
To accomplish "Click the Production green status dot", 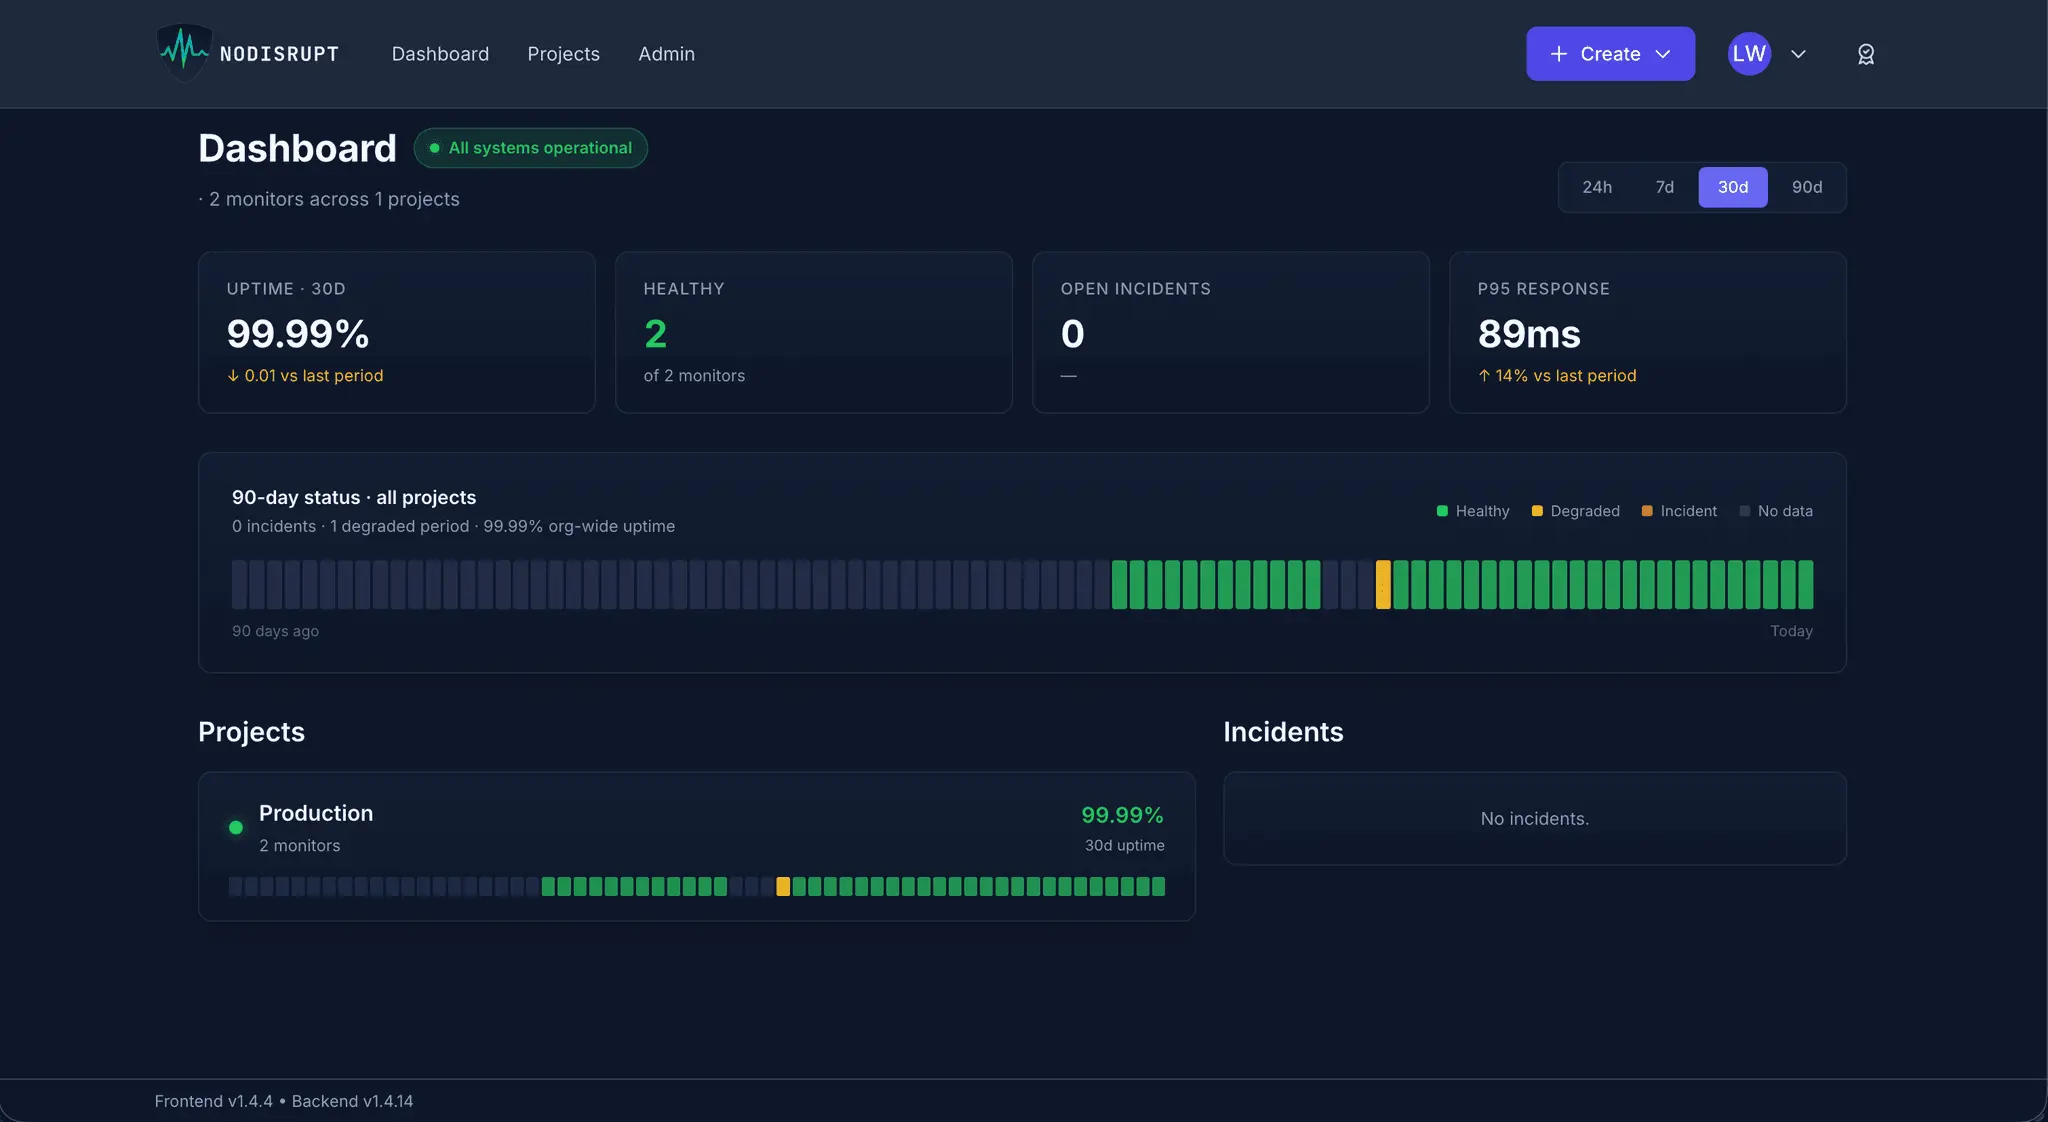I will click(236, 827).
